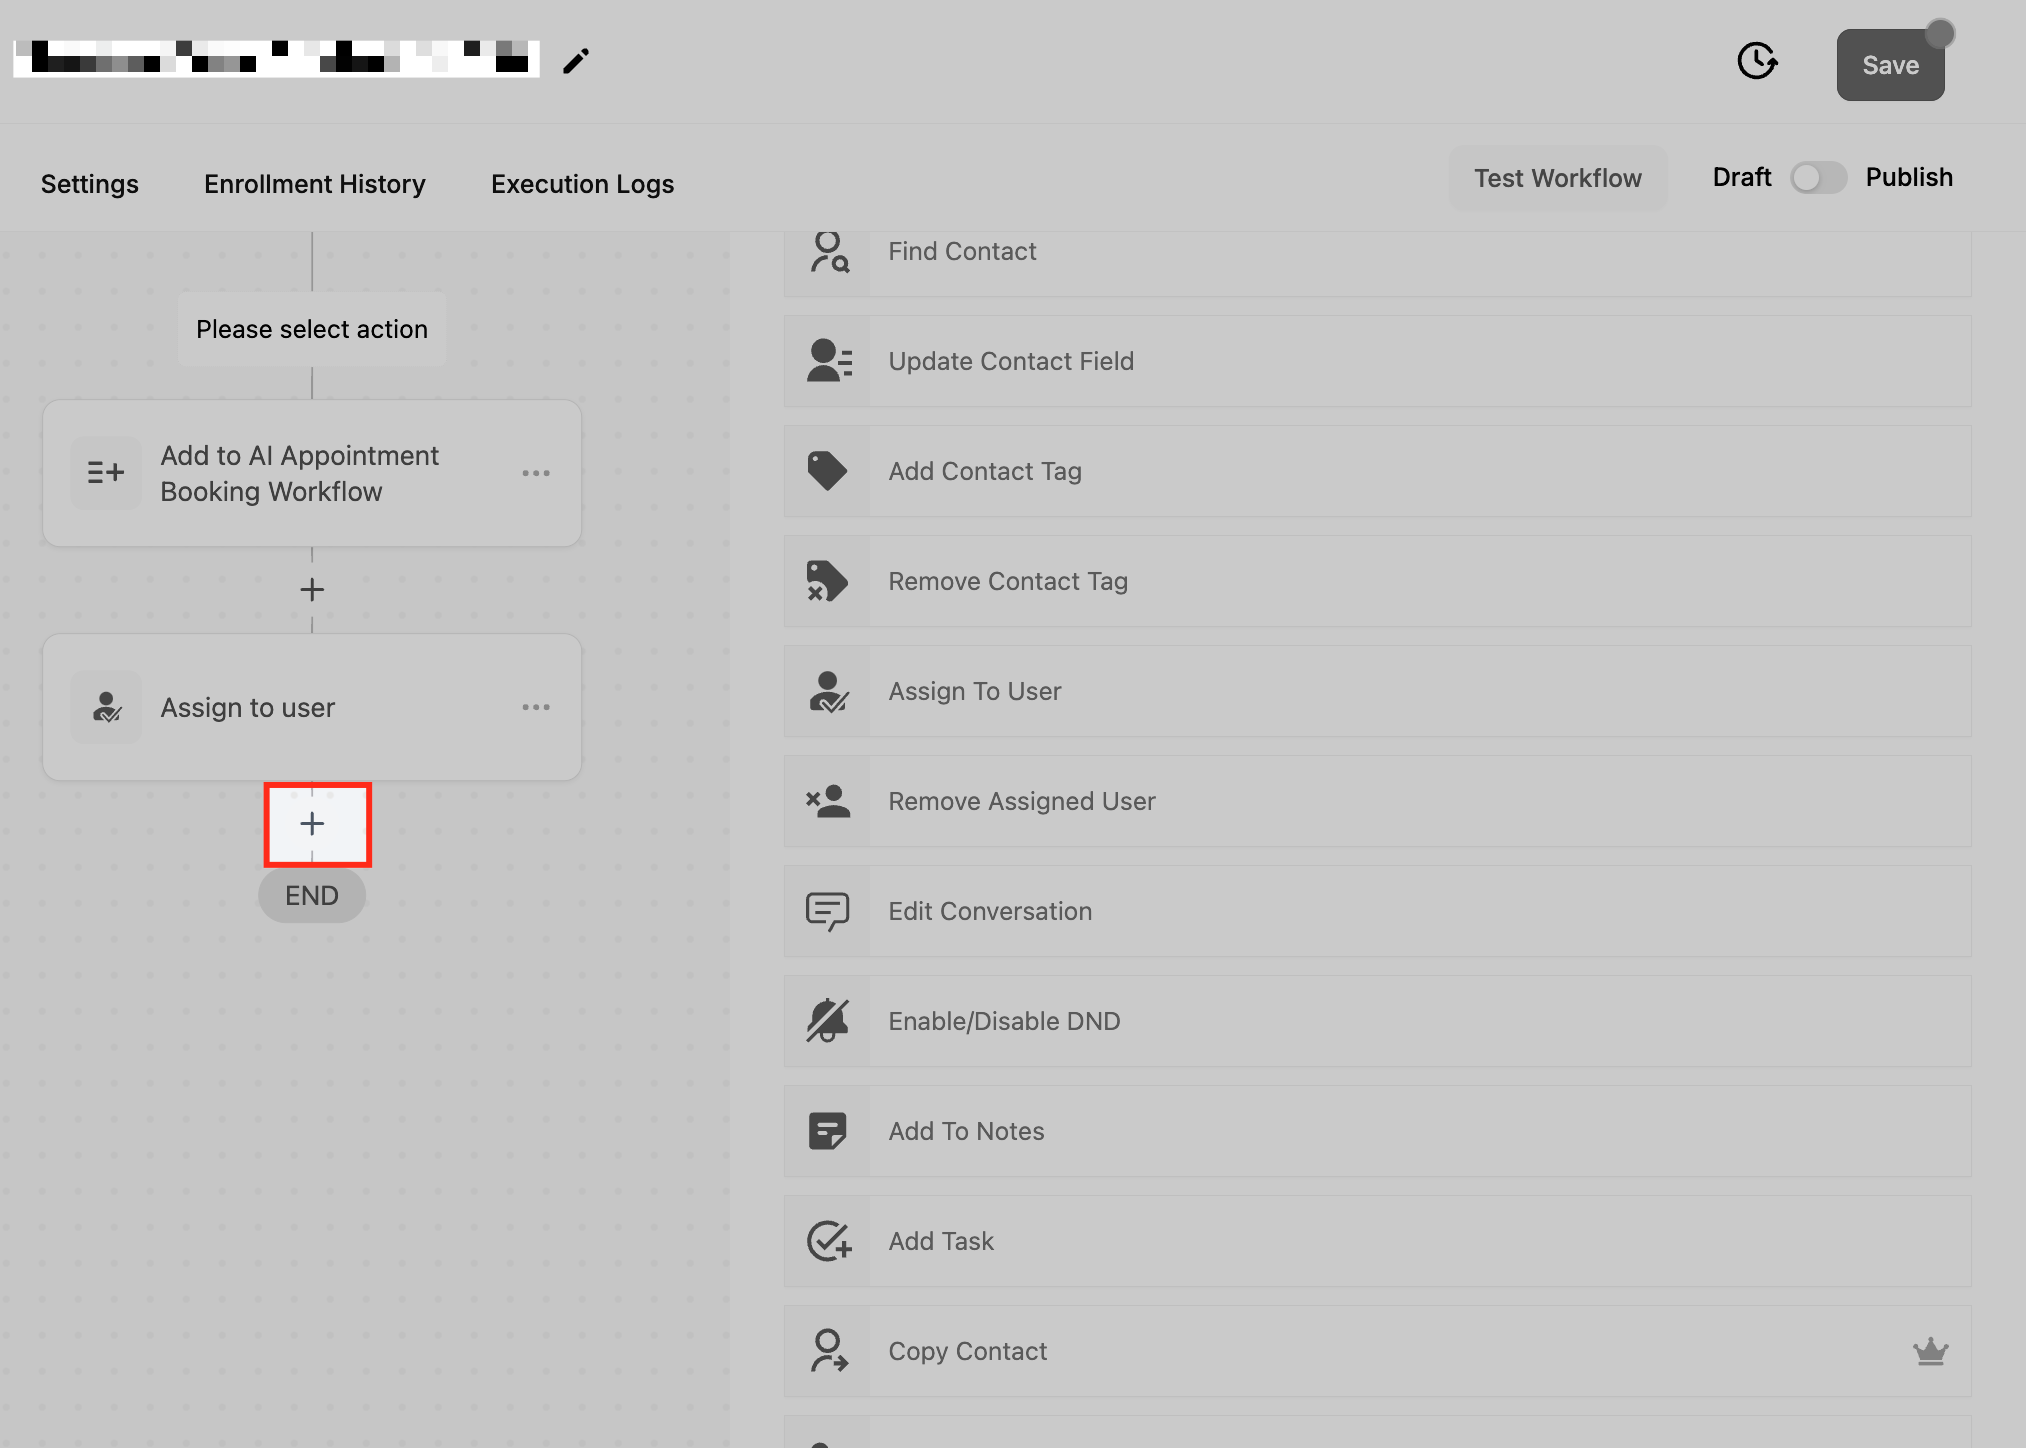2026x1448 pixels.
Task: Open three-dot menu on Assign to user step
Action: [x=536, y=707]
